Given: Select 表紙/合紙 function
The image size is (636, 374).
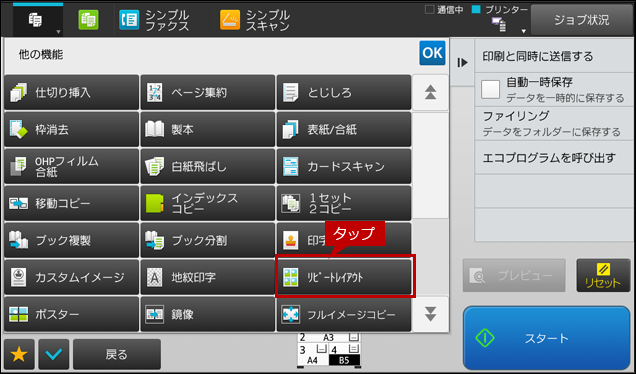Looking at the screenshot, I should tap(344, 129).
